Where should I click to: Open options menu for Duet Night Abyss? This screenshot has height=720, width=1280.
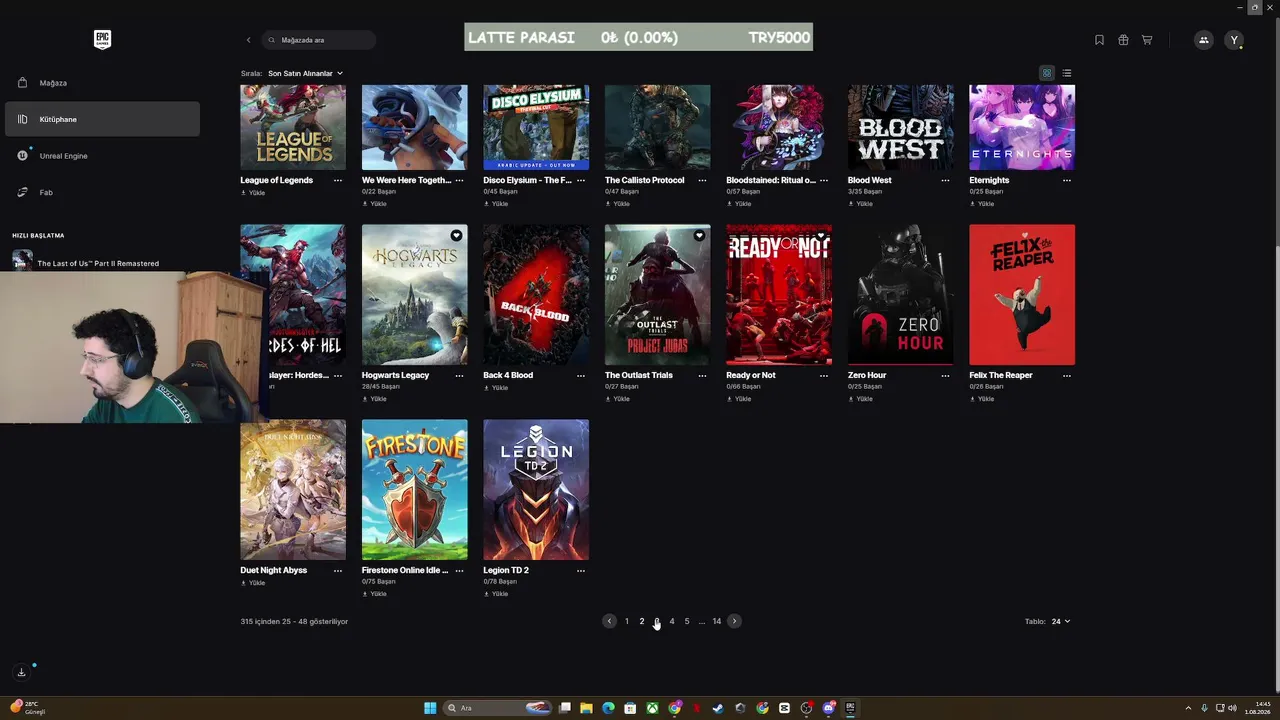click(x=338, y=570)
